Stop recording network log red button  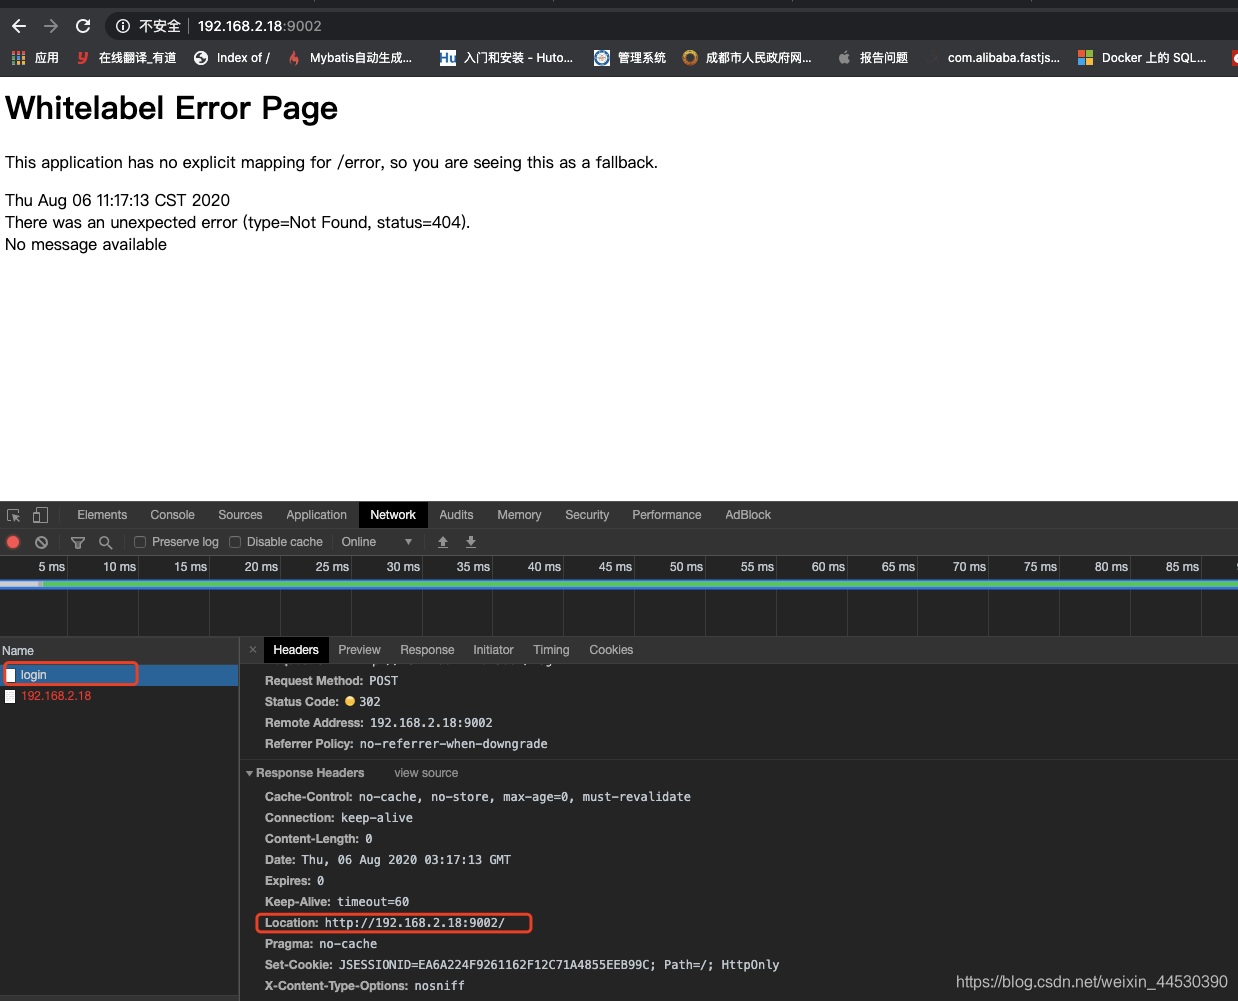click(x=13, y=542)
